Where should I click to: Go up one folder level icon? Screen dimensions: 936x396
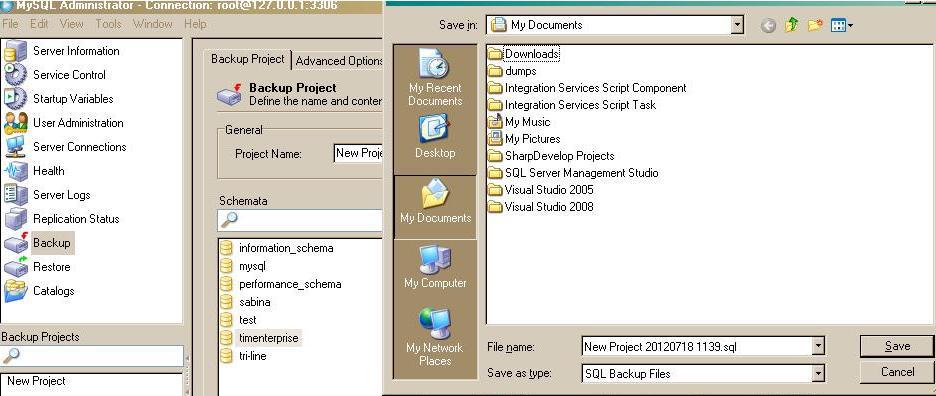tap(792, 25)
